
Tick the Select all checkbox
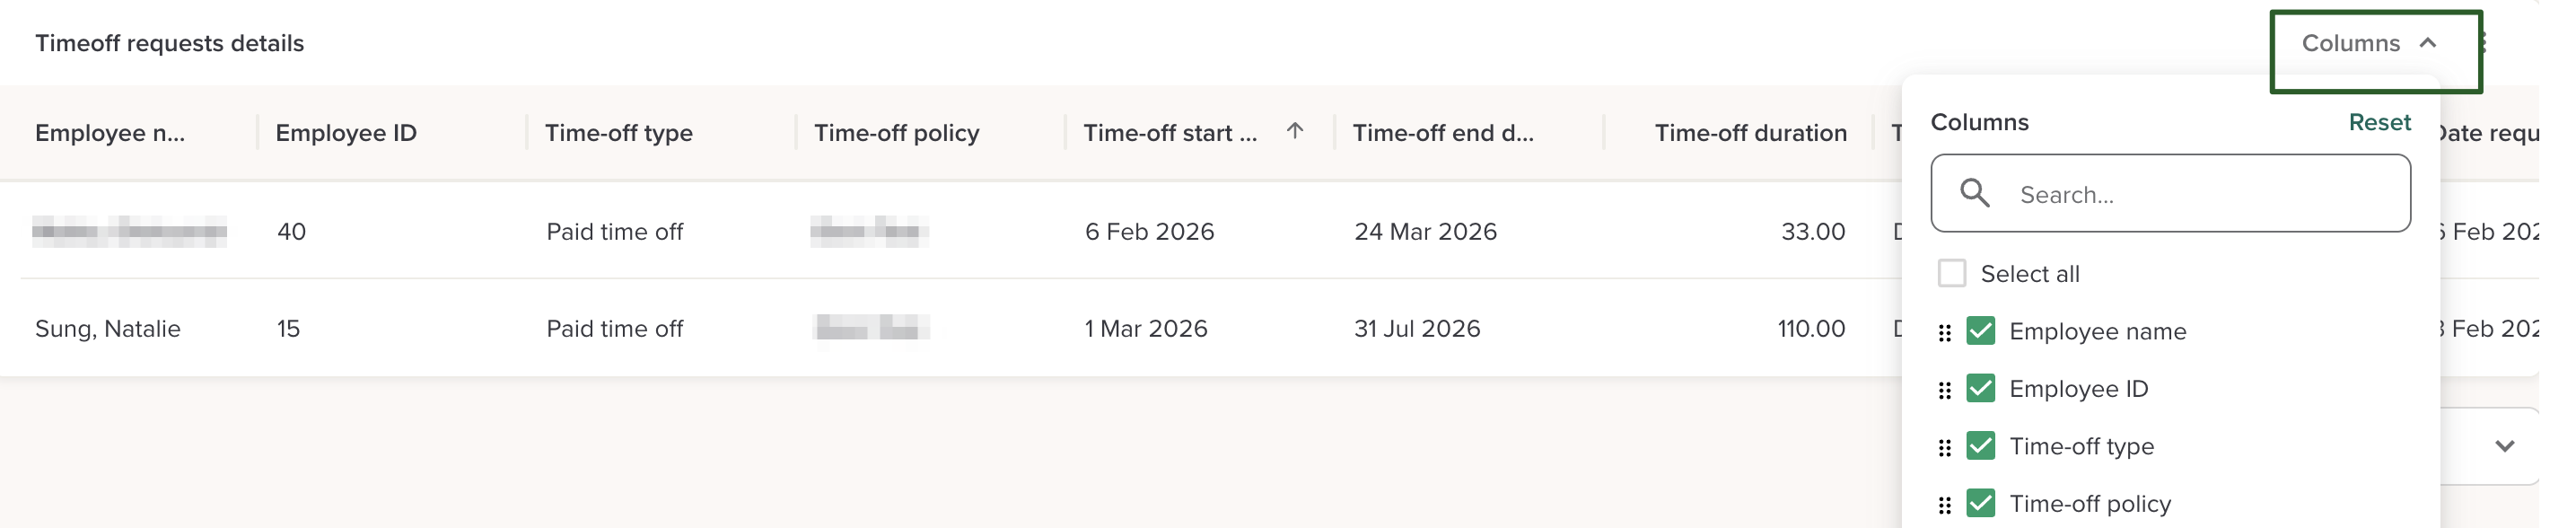(x=1952, y=273)
